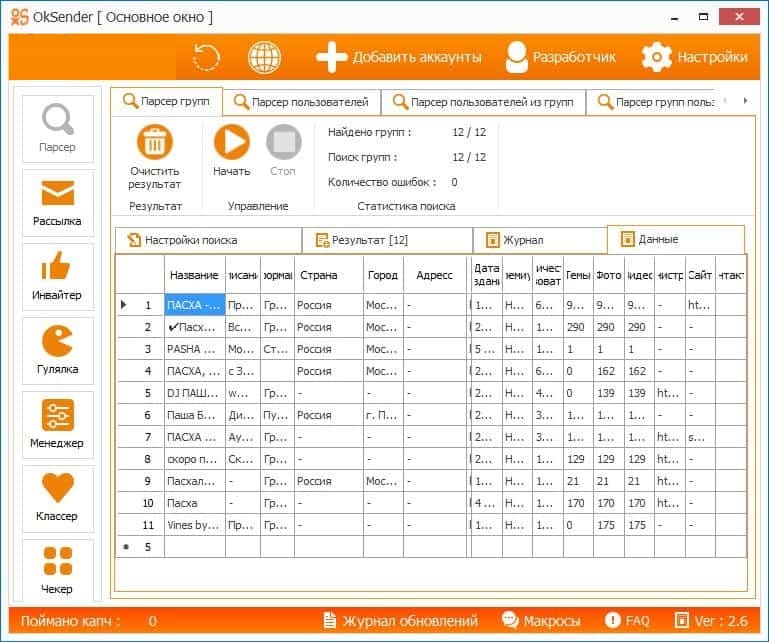
Task: Click Адресс column header
Action: (435, 275)
